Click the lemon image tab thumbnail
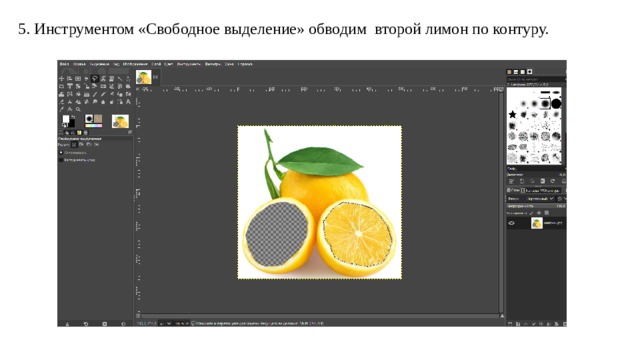This screenshot has height=360, width=640. pyautogui.click(x=144, y=77)
